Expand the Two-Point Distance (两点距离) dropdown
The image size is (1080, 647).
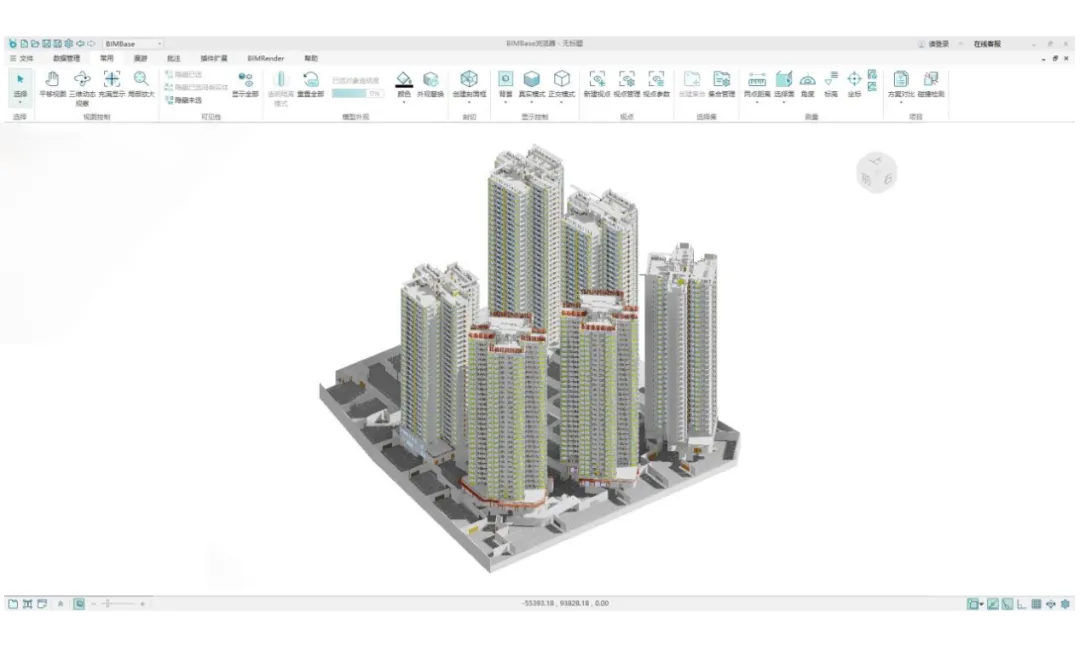756,102
